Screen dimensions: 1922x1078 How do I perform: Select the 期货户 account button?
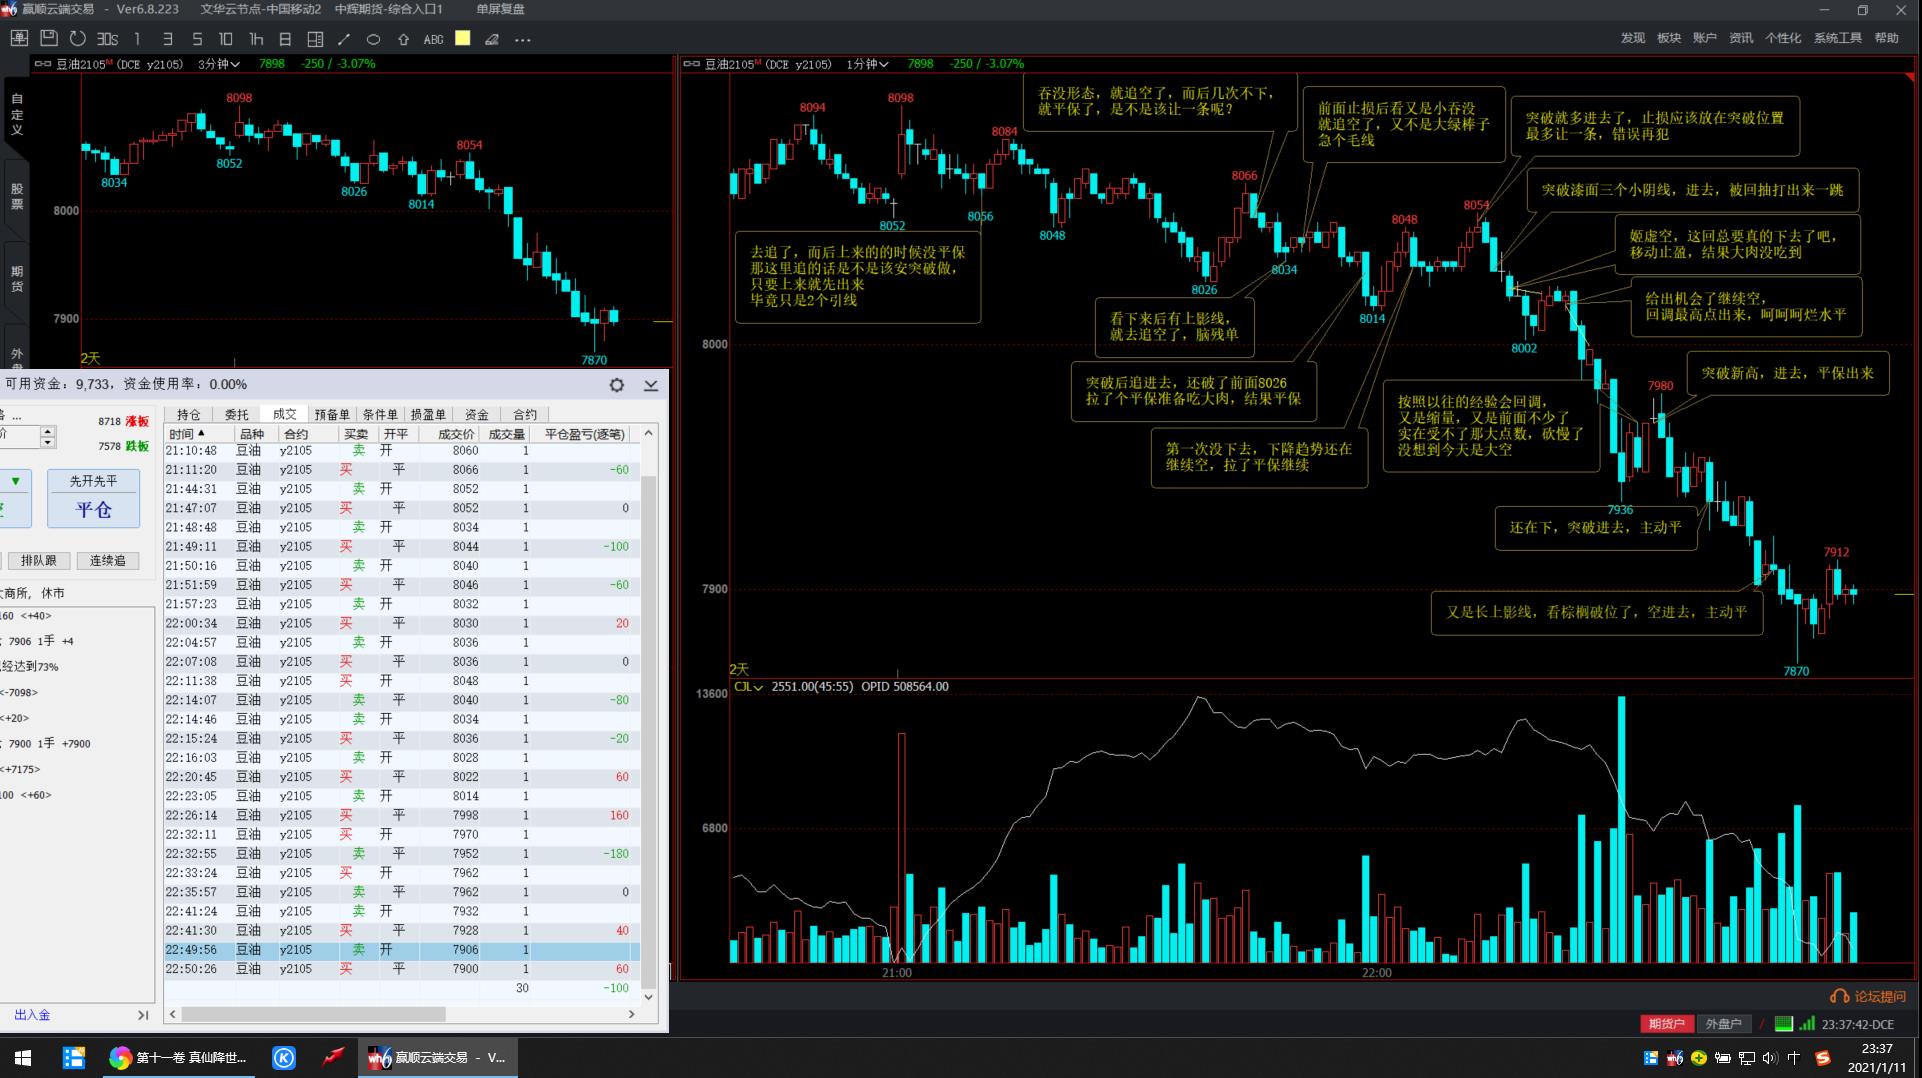point(1666,1023)
